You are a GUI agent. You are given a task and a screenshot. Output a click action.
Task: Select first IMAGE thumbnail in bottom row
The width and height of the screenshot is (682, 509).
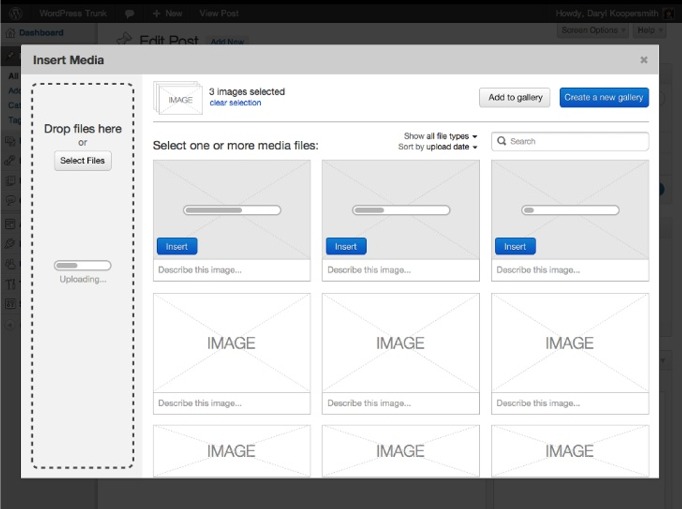[232, 451]
